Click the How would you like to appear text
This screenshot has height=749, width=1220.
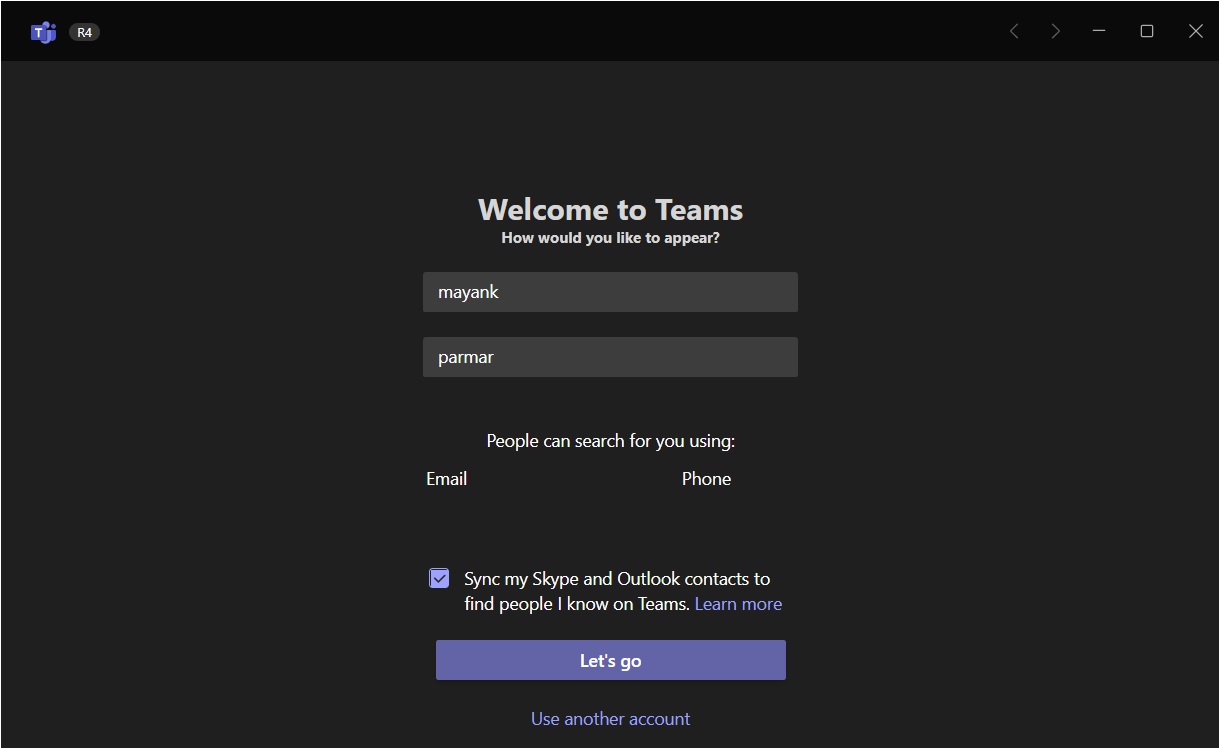pyautogui.click(x=610, y=237)
